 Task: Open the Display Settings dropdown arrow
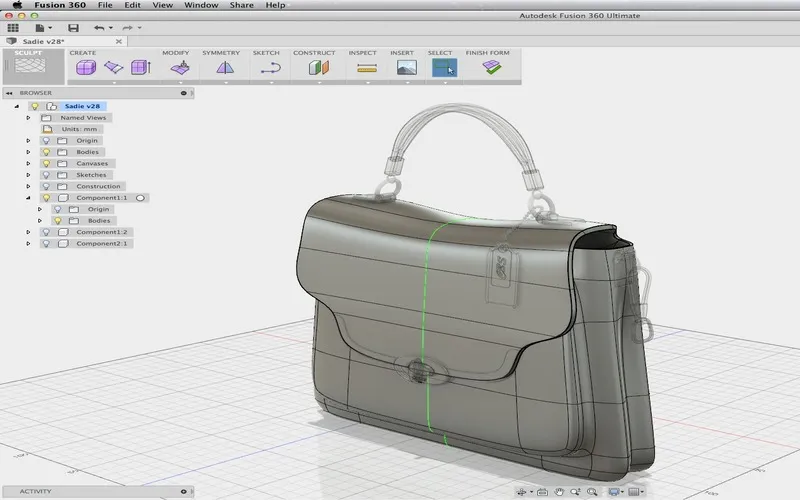pyautogui.click(x=622, y=492)
